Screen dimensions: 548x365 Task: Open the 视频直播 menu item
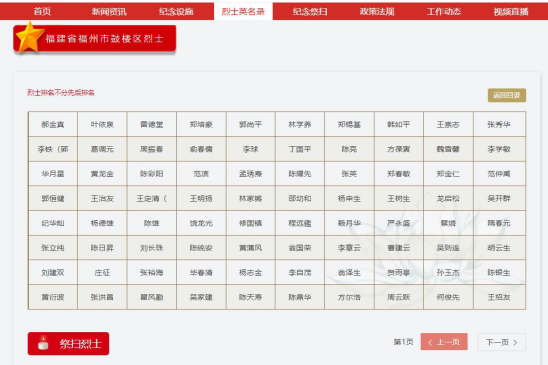511,11
